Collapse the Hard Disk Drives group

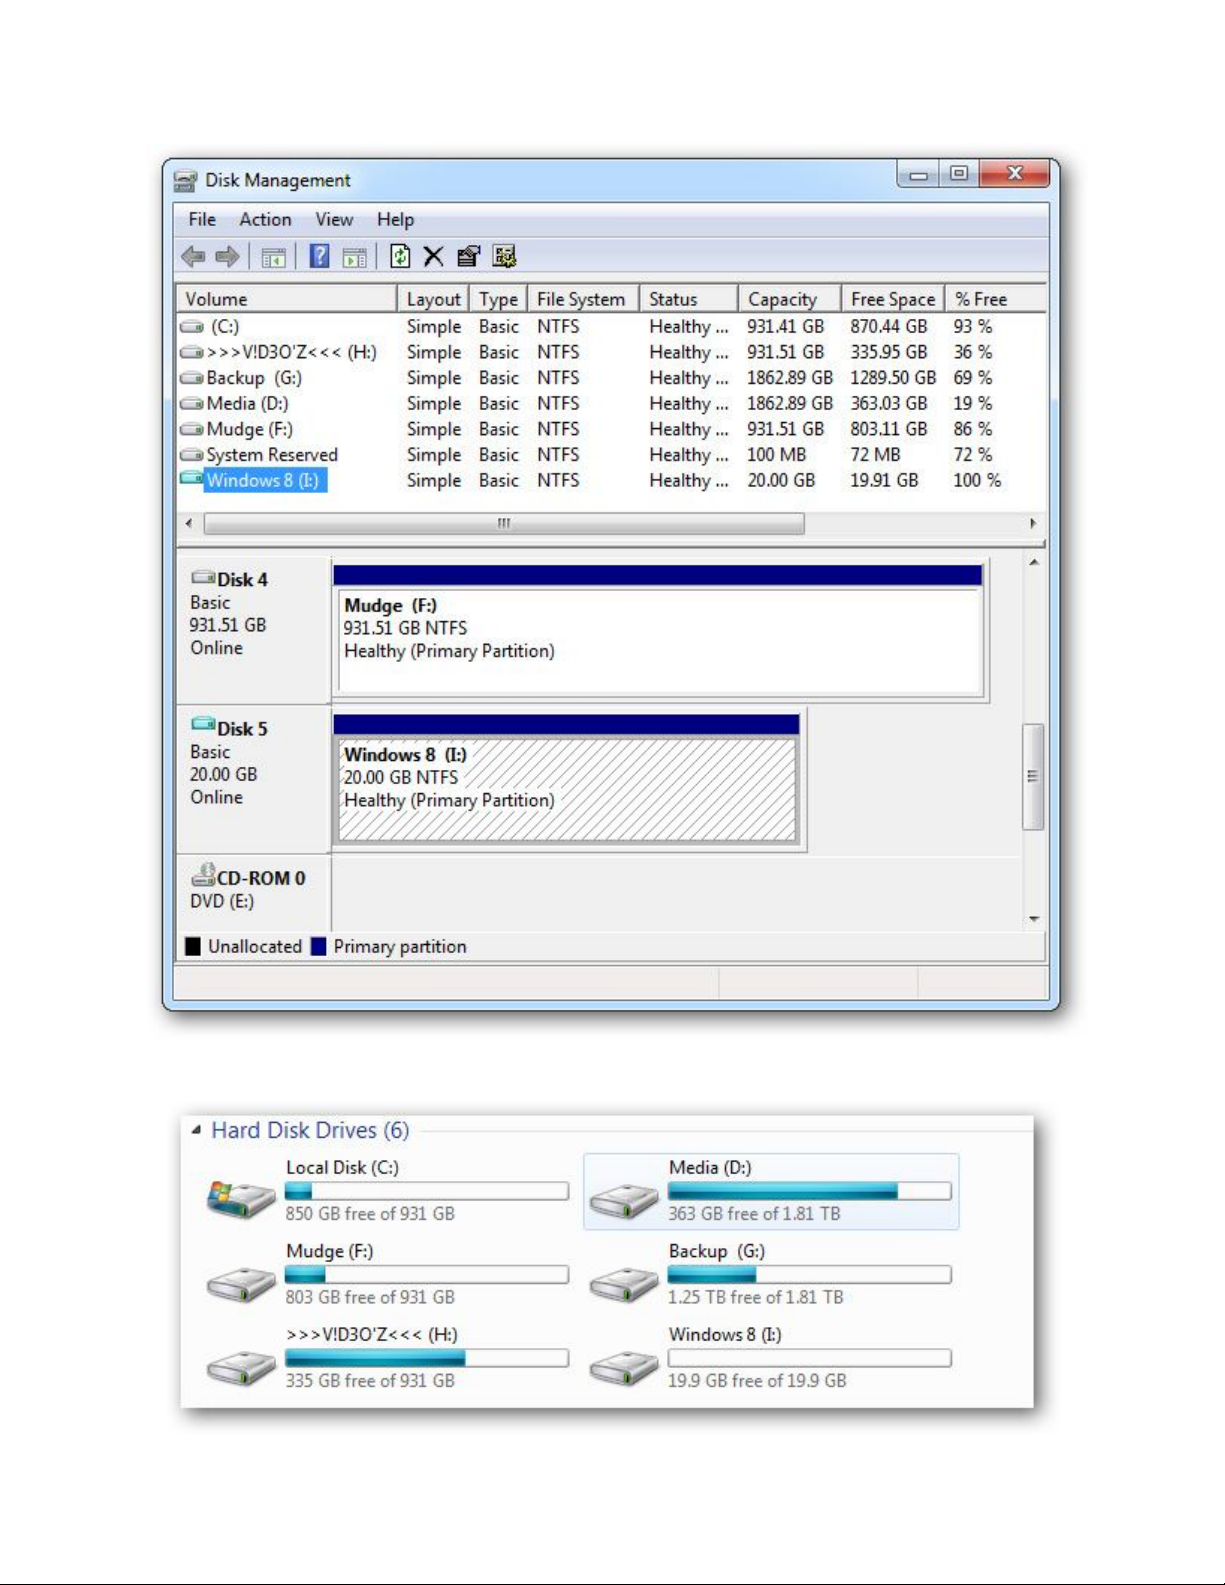(x=197, y=1130)
